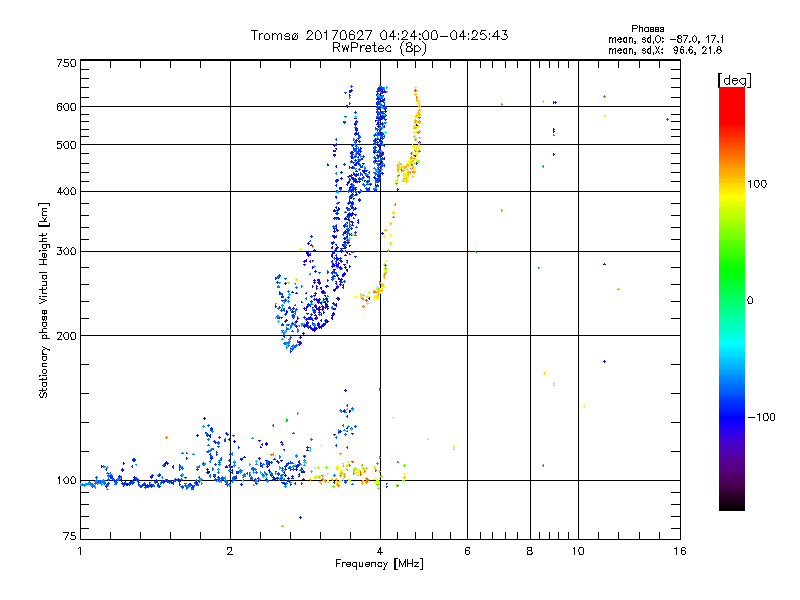The image size is (800, 600).
Task: Click the x-axis tick label '16'
Action: tap(679, 551)
